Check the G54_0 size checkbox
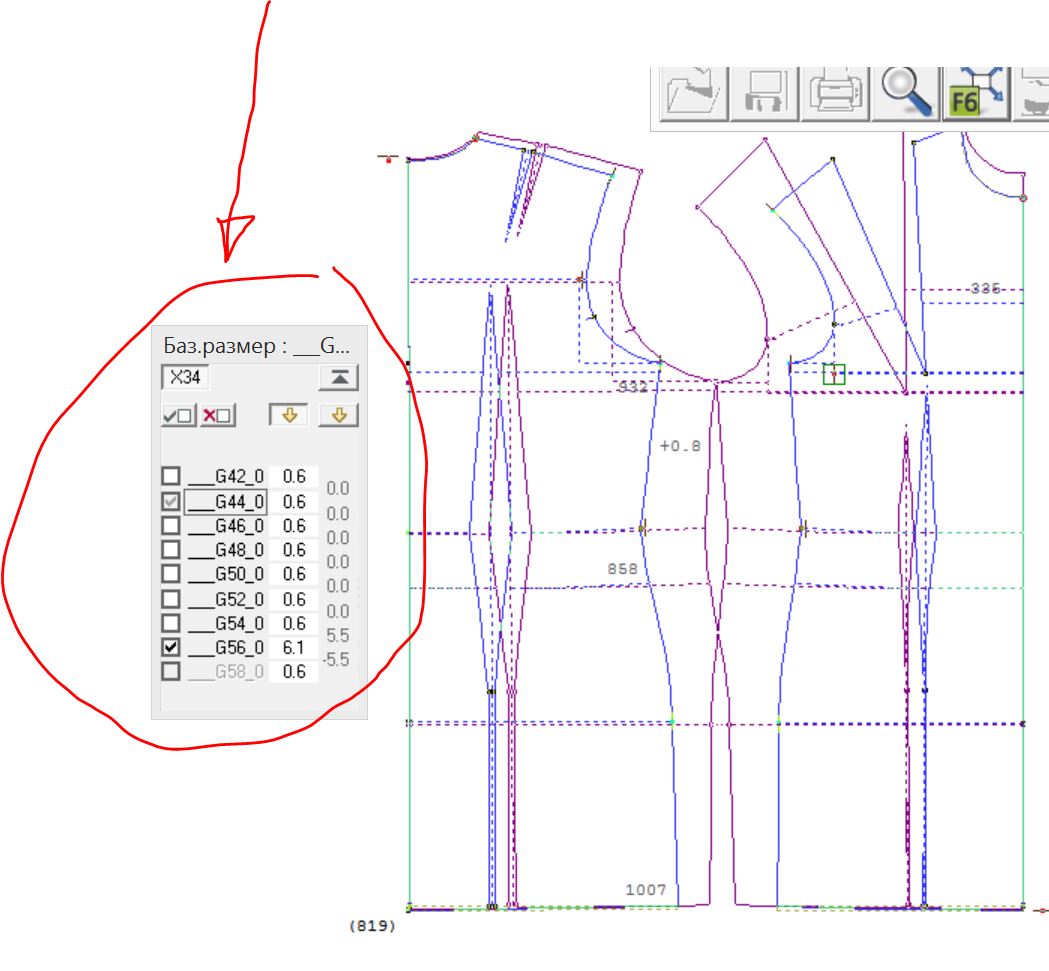Viewport: 1049px width, 971px height. 171,623
